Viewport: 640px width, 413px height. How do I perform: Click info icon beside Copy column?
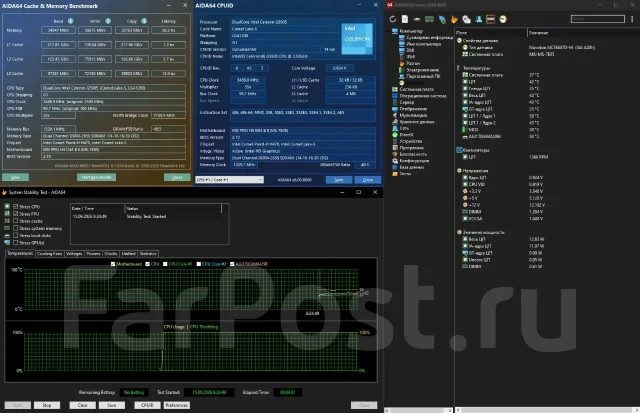(144, 21)
